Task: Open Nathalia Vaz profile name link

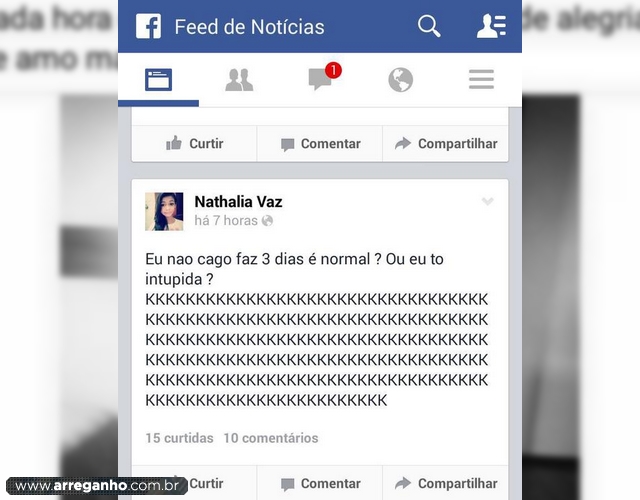Action: pyautogui.click(x=238, y=202)
